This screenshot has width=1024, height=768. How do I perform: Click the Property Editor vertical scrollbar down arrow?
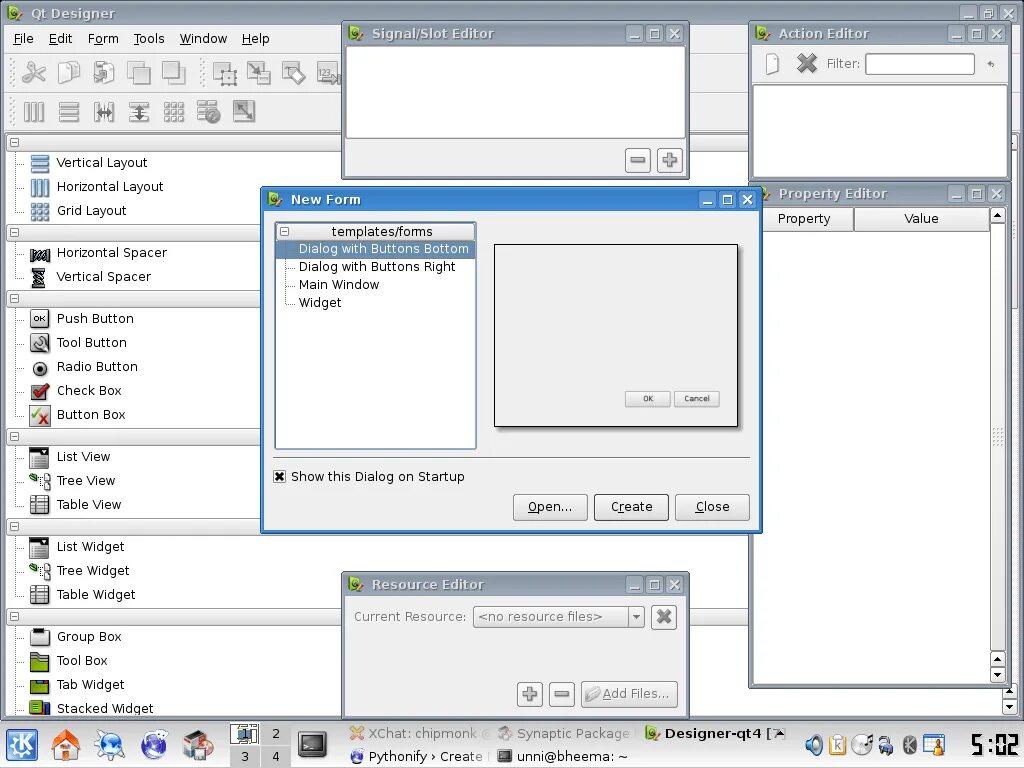click(997, 675)
